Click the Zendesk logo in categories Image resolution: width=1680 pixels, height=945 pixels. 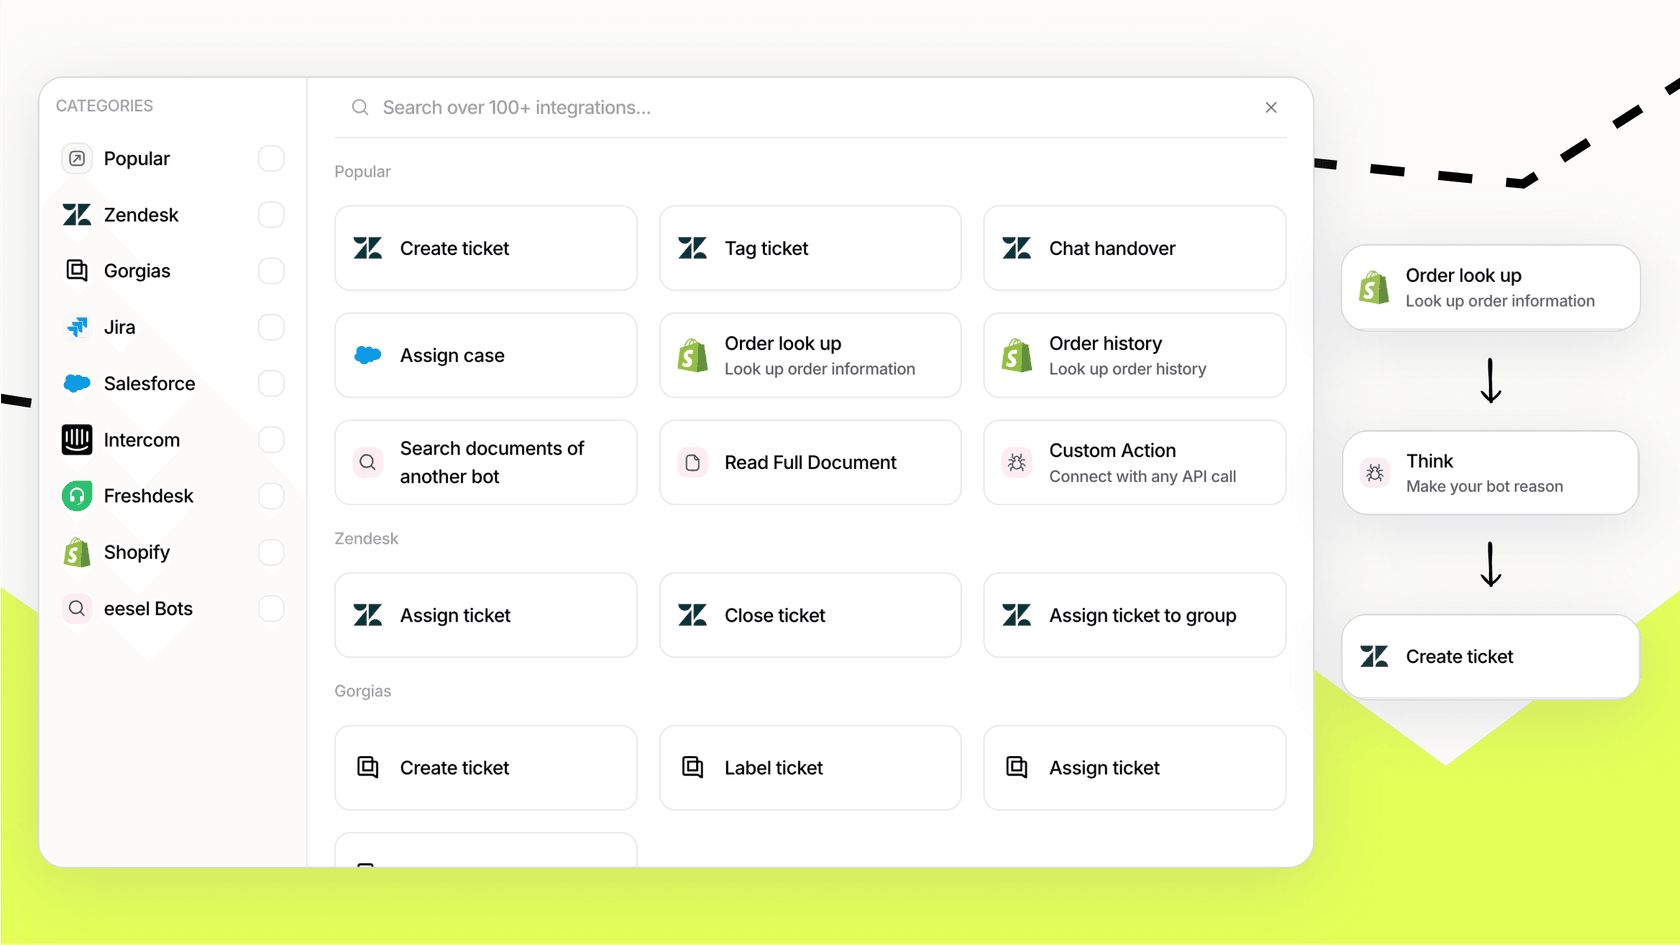point(77,215)
